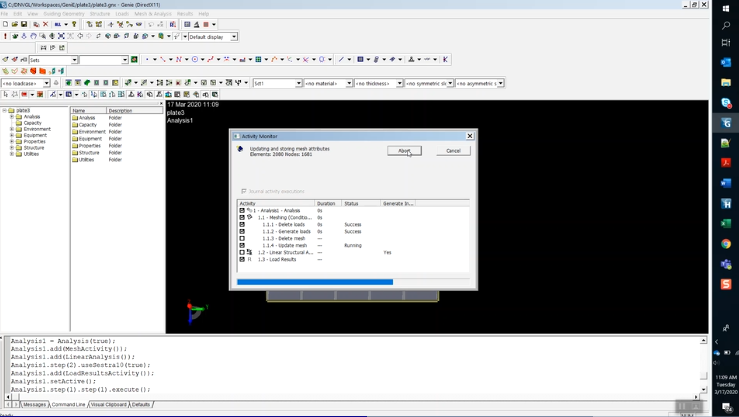This screenshot has width=739, height=417.
Task: Open Adobe Acrobat from the taskbar
Action: (x=726, y=163)
